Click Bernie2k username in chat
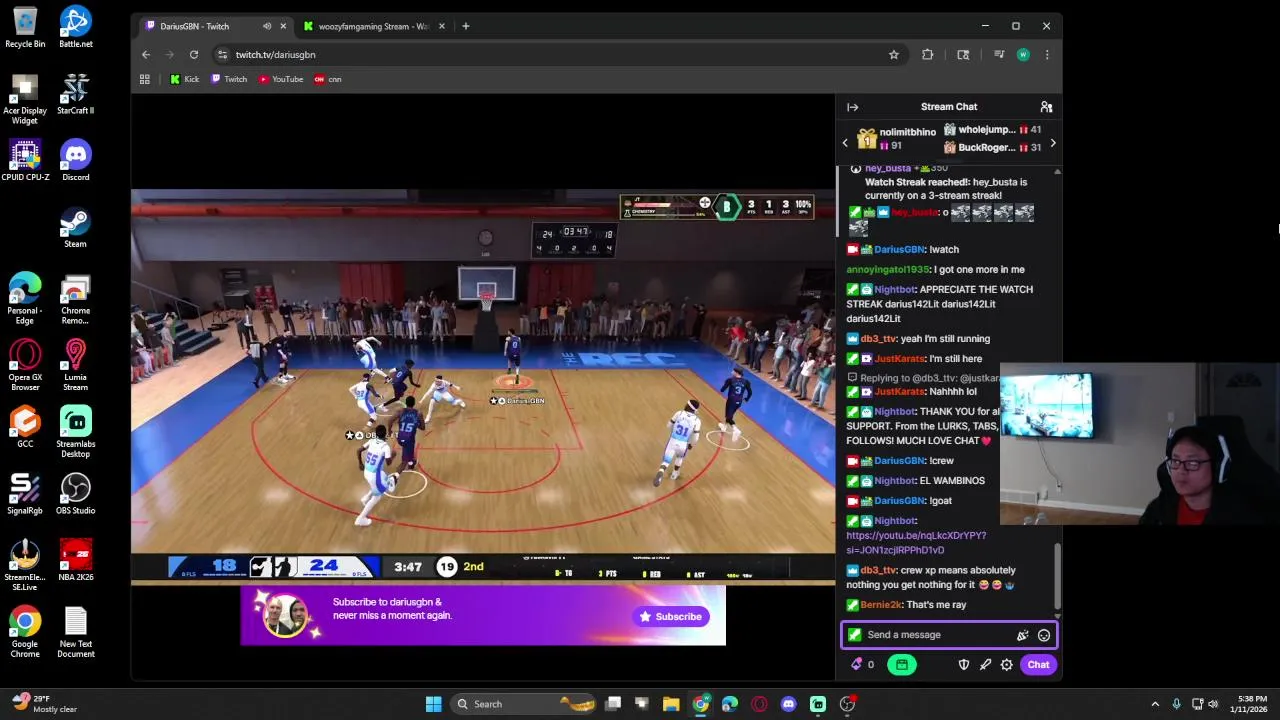This screenshot has height=720, width=1280. tap(881, 605)
